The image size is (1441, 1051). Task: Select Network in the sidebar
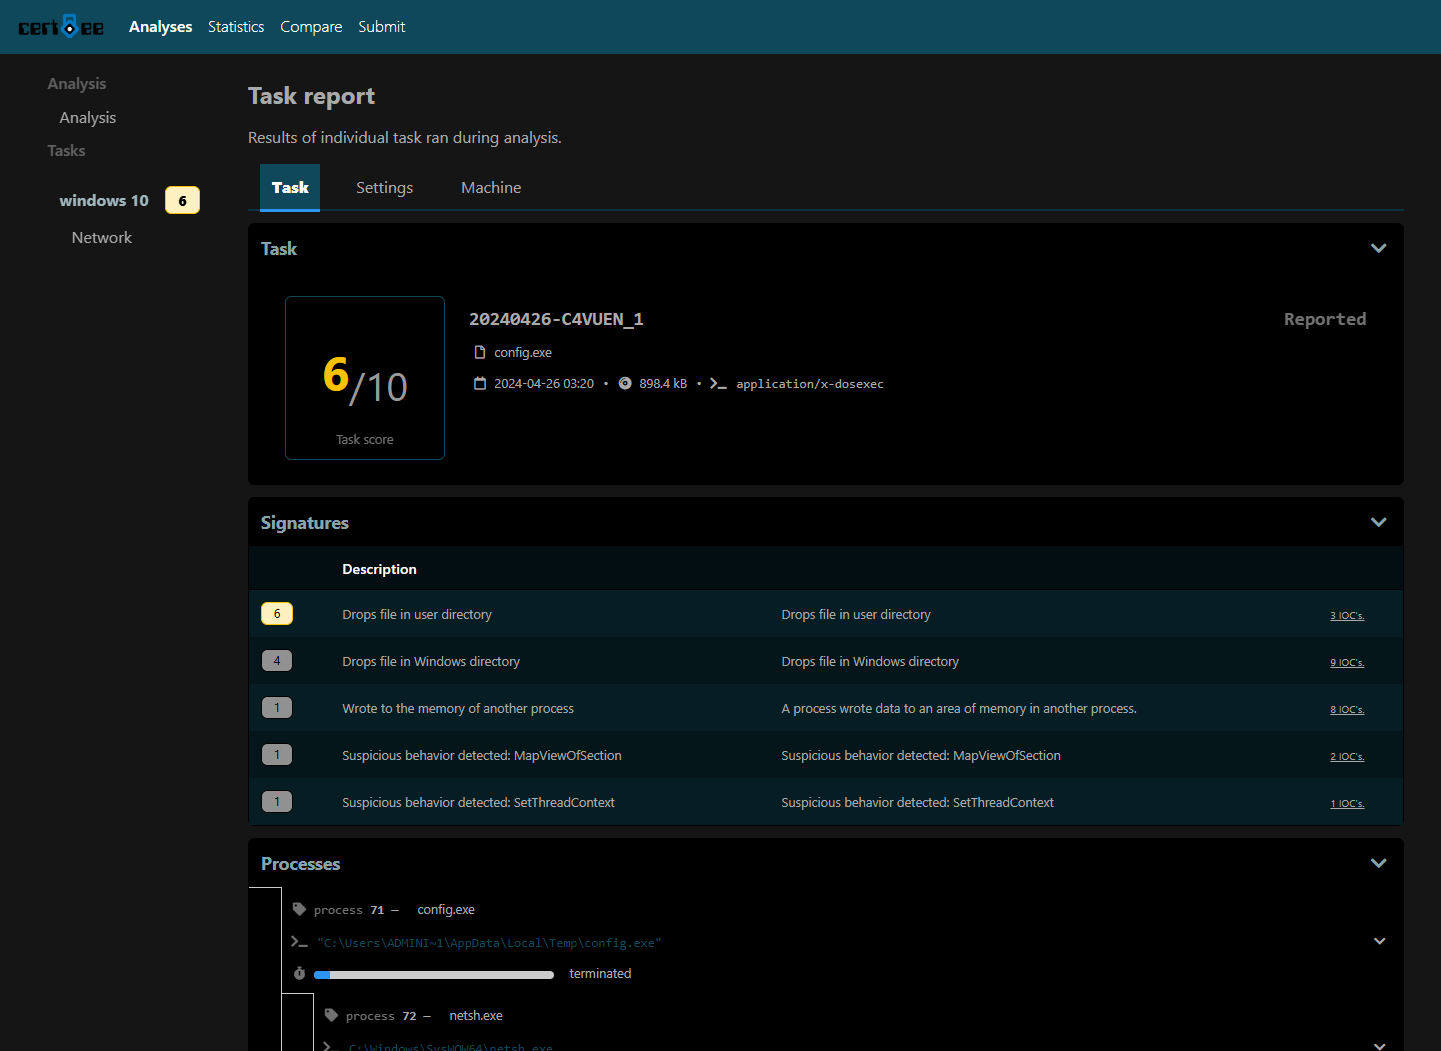coord(102,238)
